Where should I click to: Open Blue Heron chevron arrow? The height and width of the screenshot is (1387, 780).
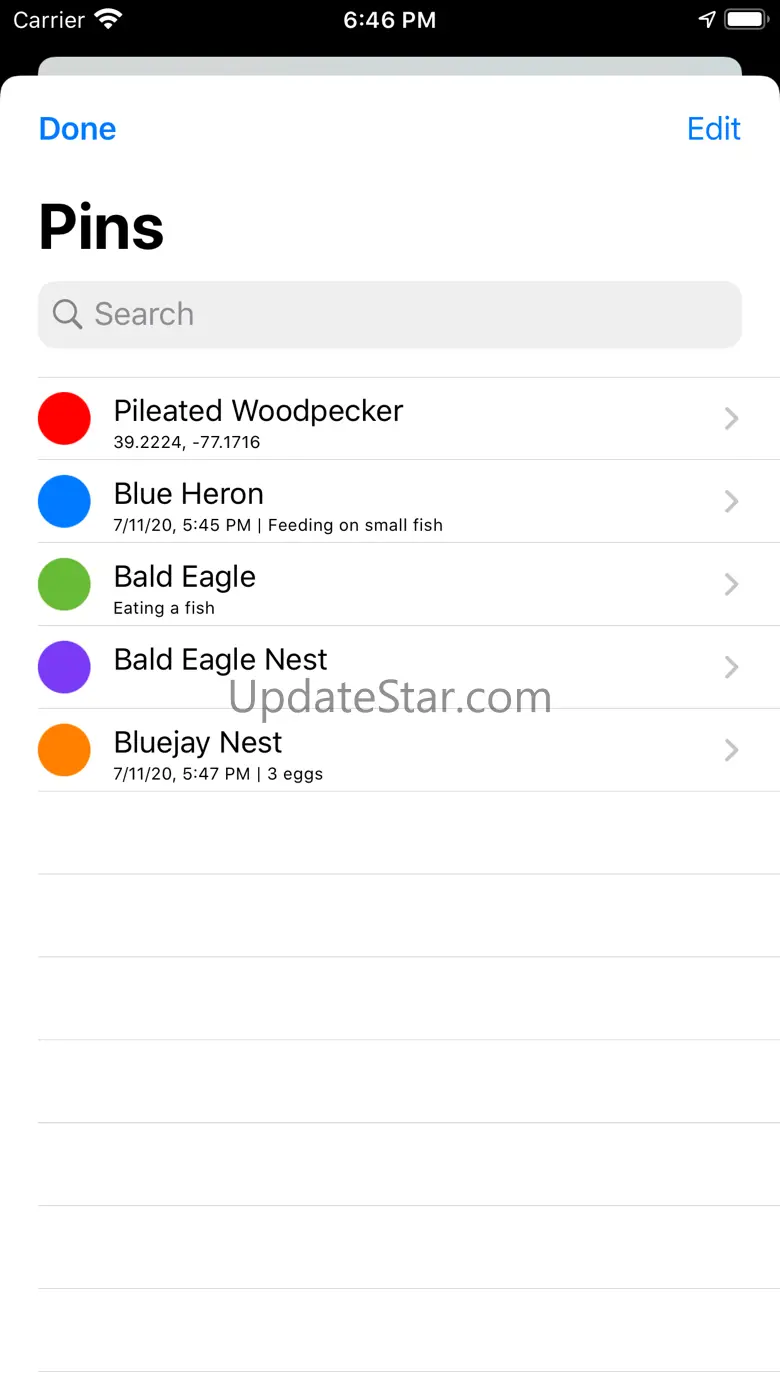click(x=731, y=502)
